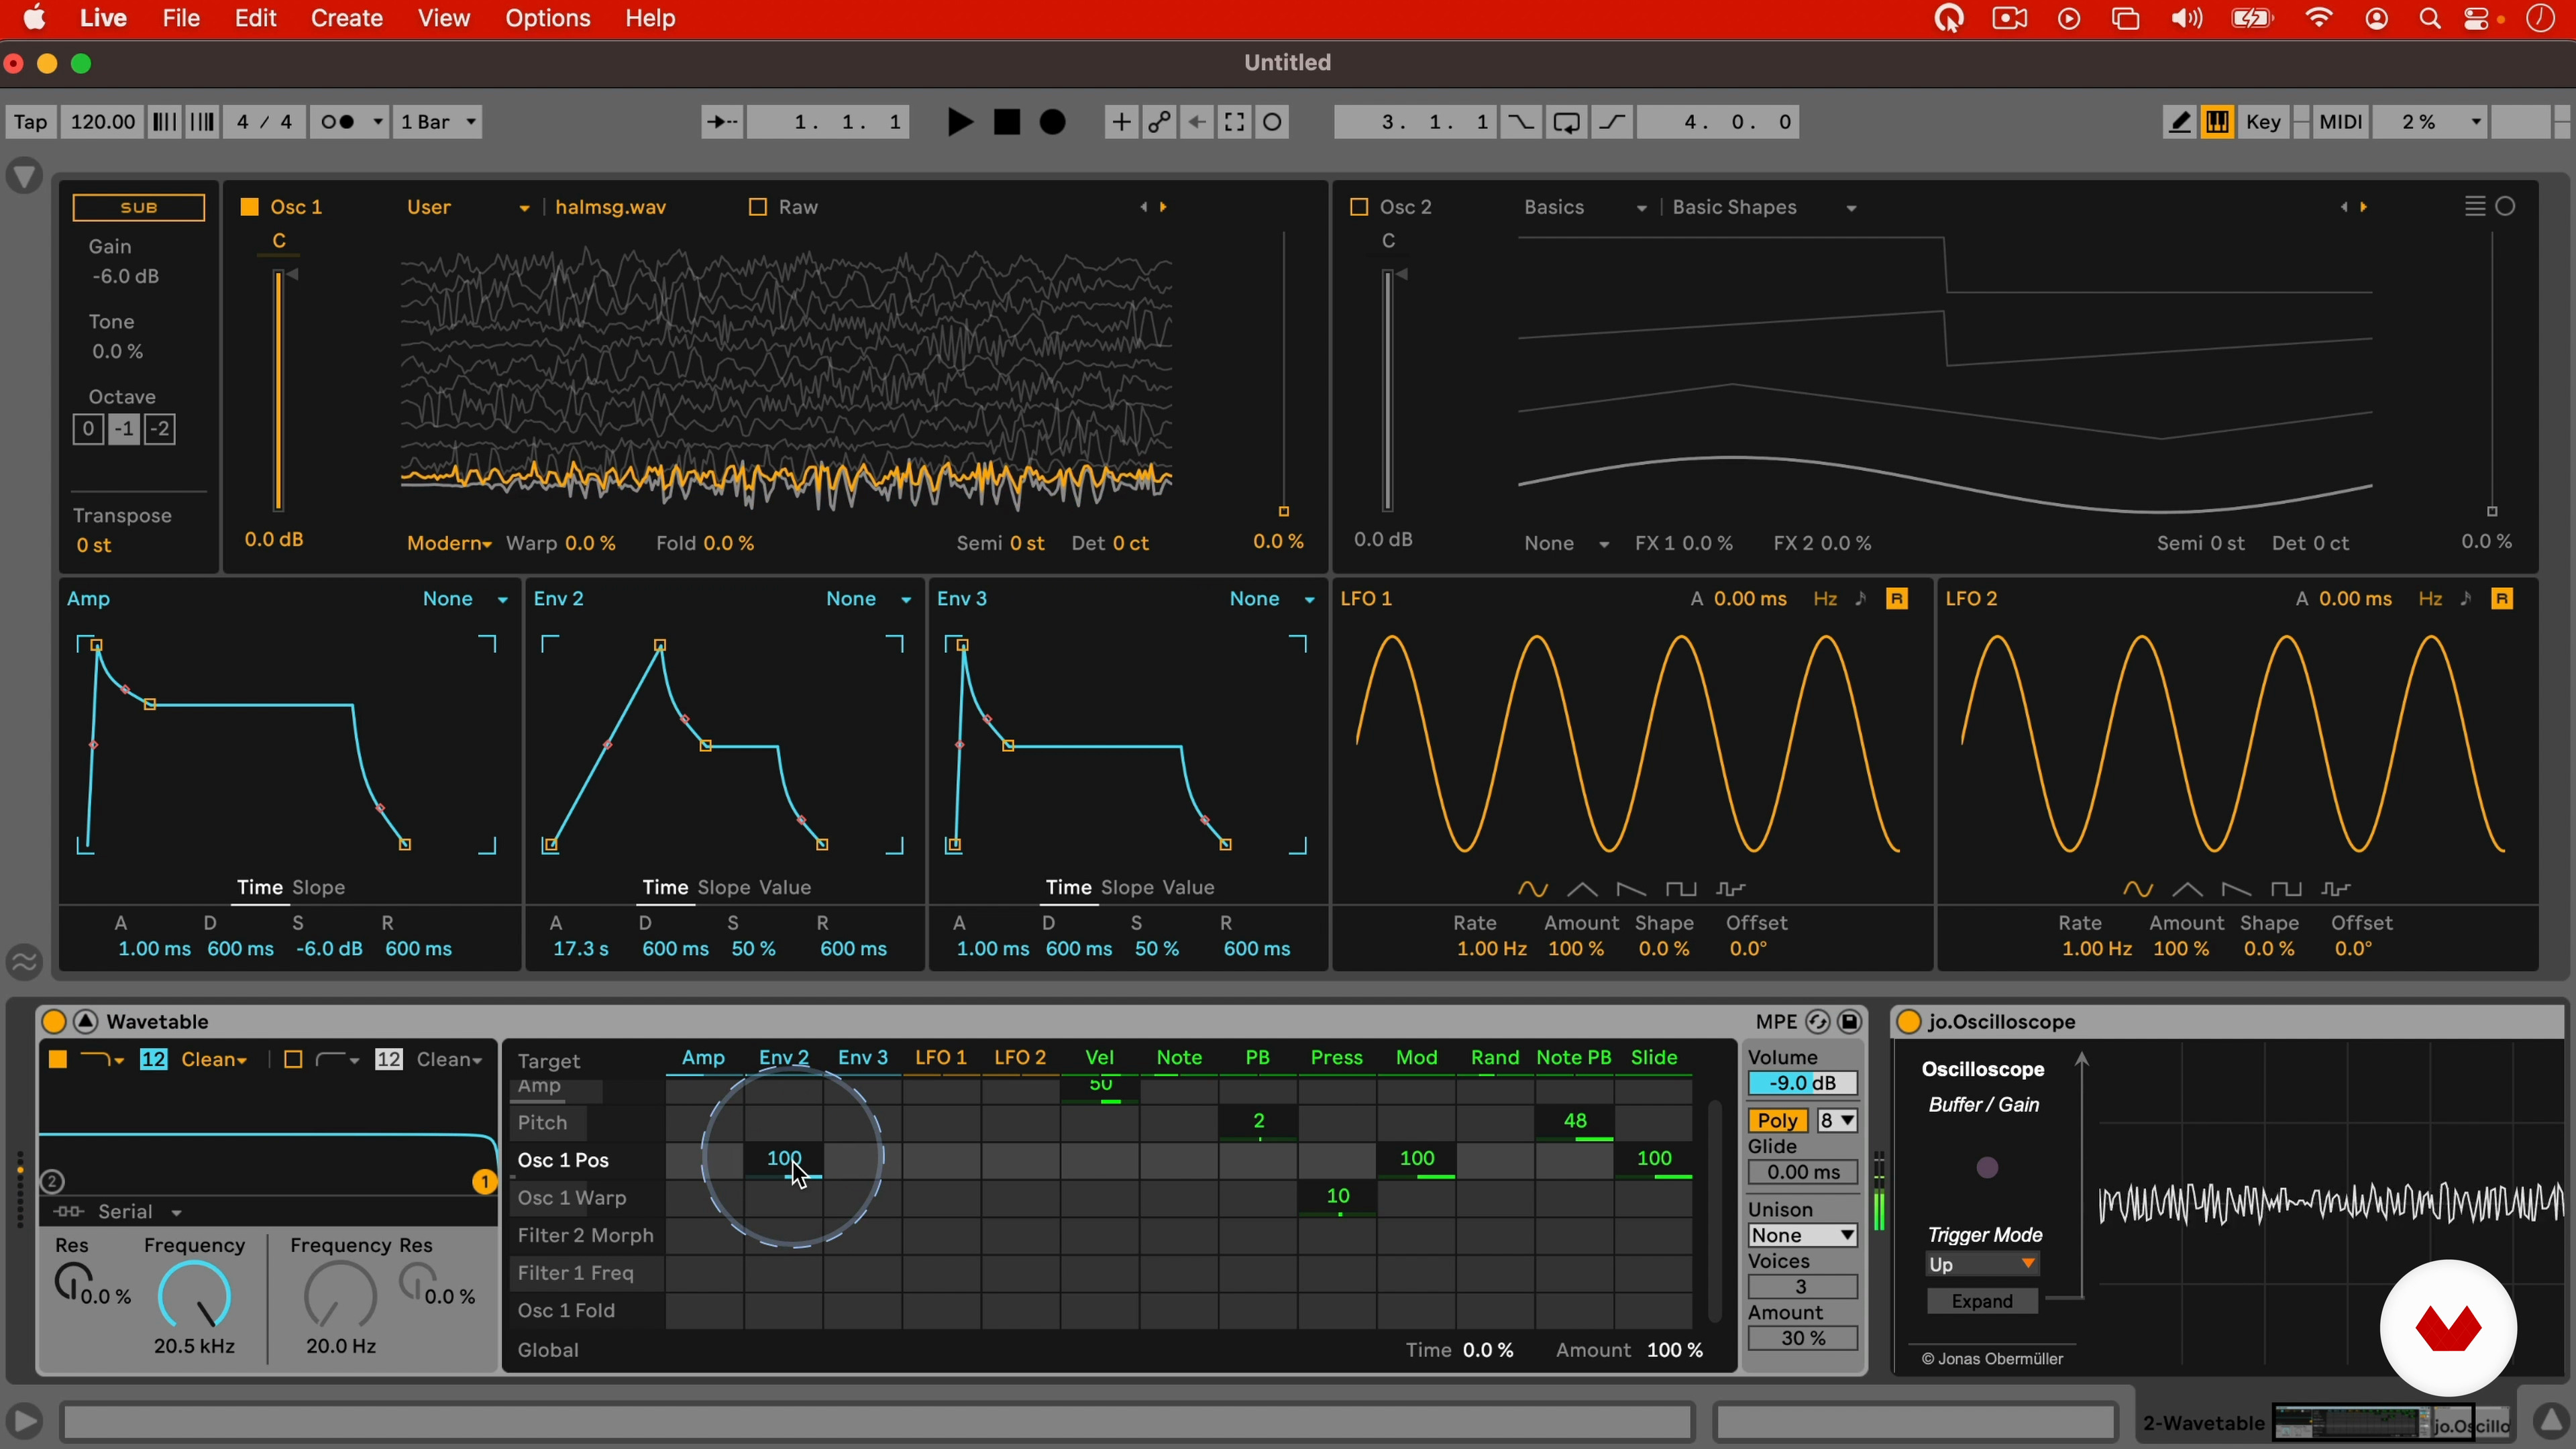
Task: Save Wavetable preset disk icon
Action: click(1850, 1021)
